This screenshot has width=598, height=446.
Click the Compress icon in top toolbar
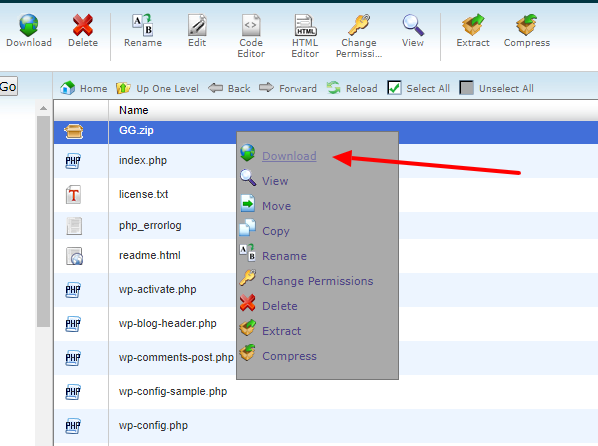tap(527, 25)
